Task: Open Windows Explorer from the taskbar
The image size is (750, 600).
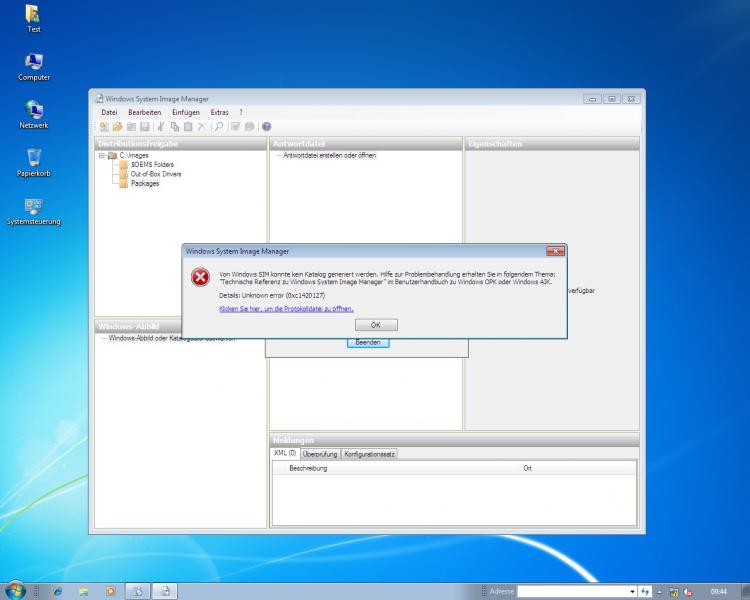Action: coord(84,591)
